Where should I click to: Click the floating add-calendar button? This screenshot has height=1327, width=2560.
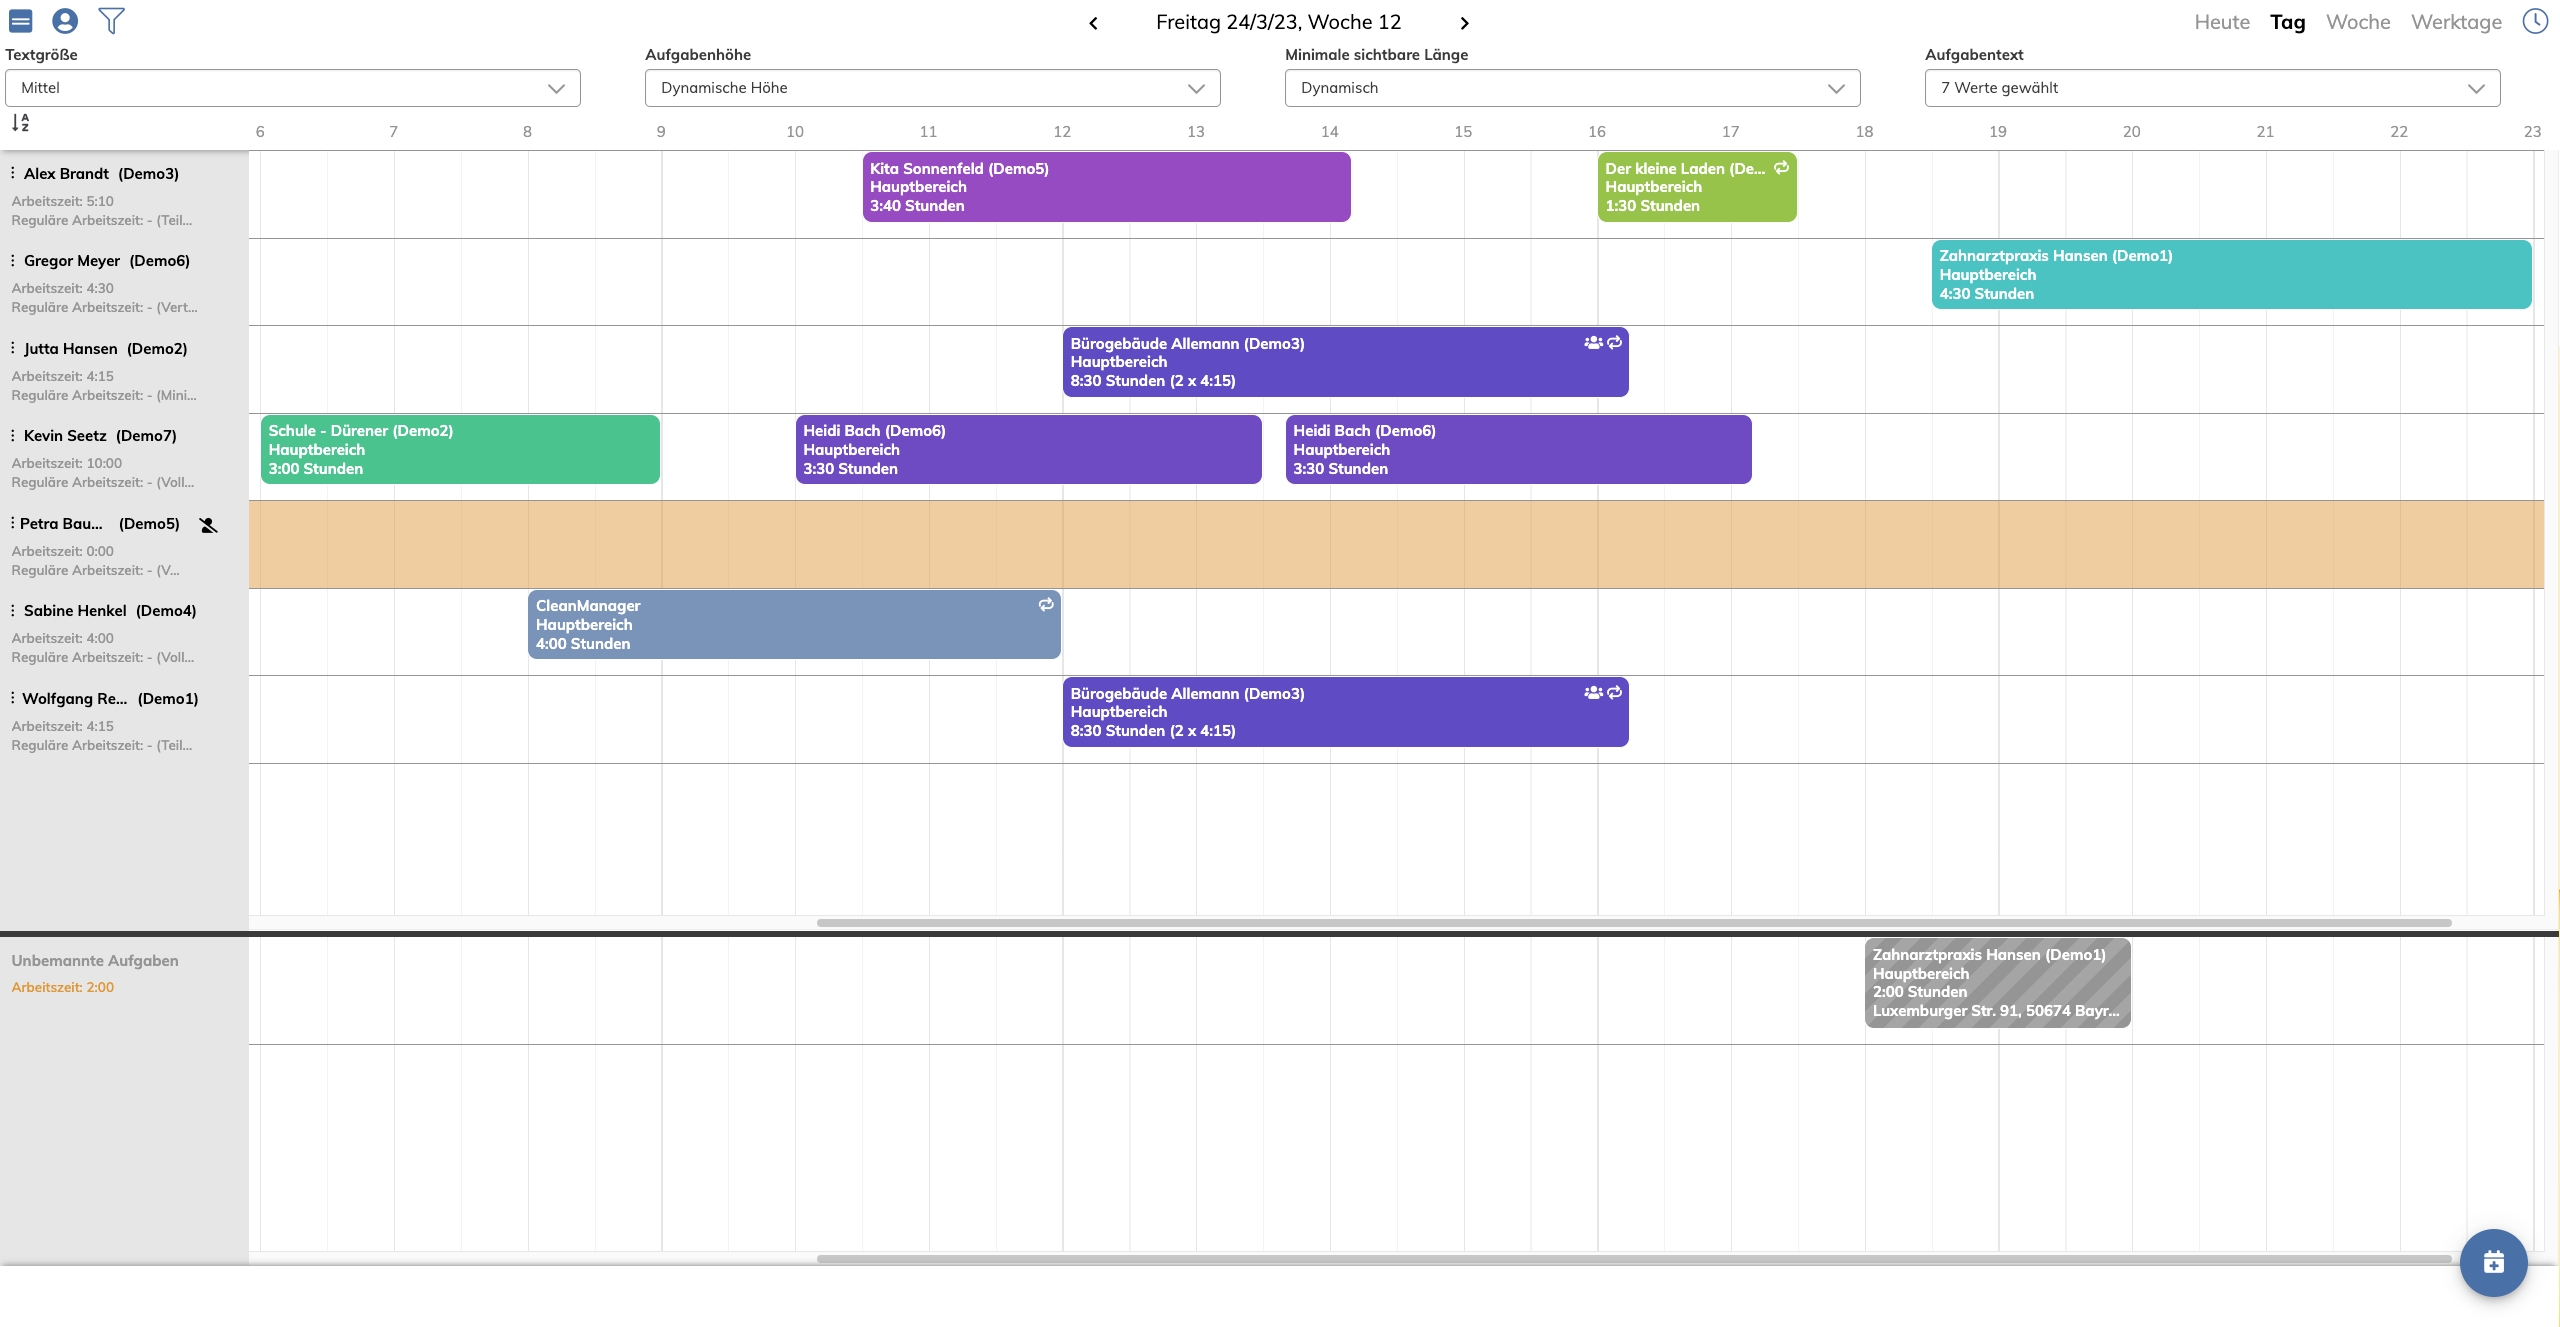(2493, 1262)
